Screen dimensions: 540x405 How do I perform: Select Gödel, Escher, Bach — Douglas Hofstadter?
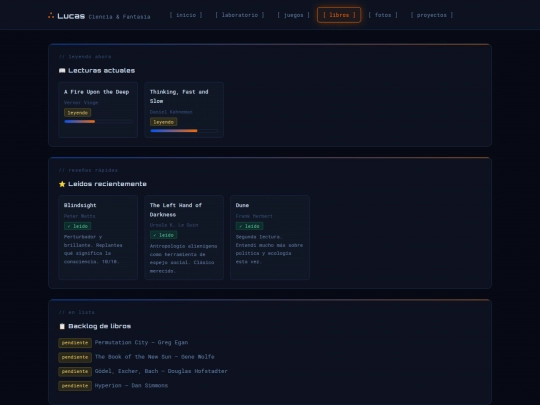point(161,371)
